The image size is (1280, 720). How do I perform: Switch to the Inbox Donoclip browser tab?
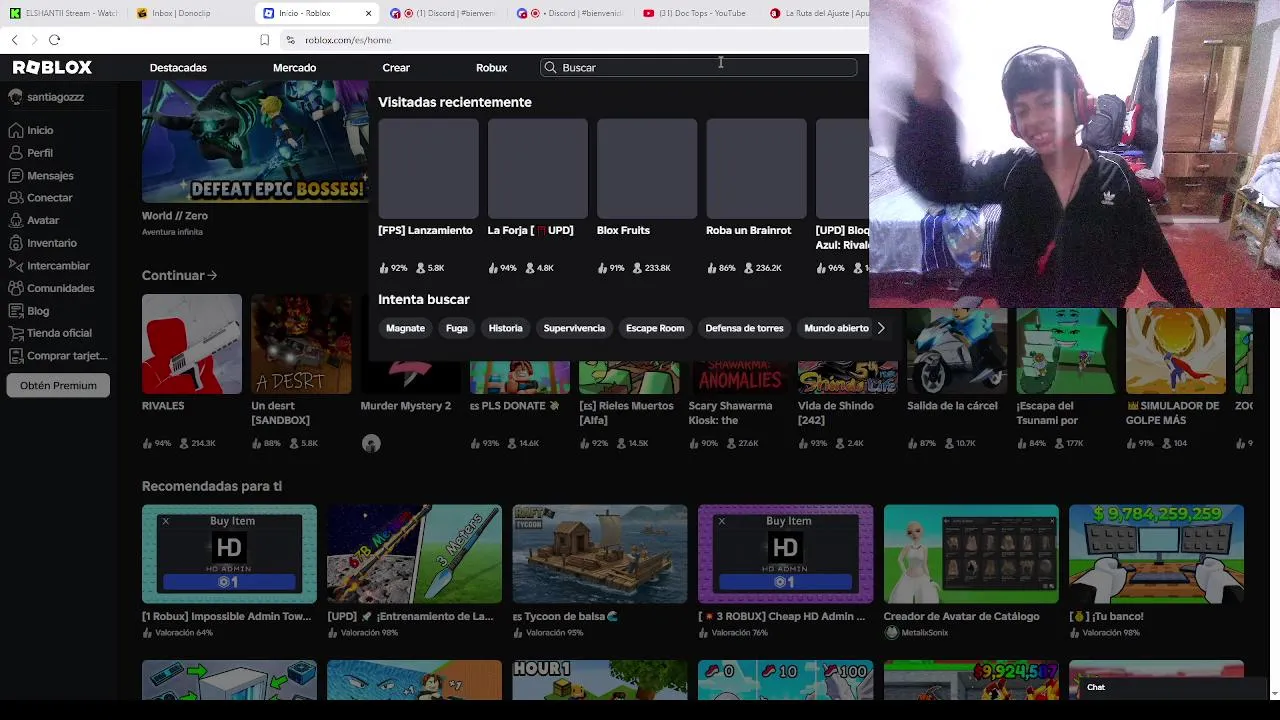pos(180,13)
